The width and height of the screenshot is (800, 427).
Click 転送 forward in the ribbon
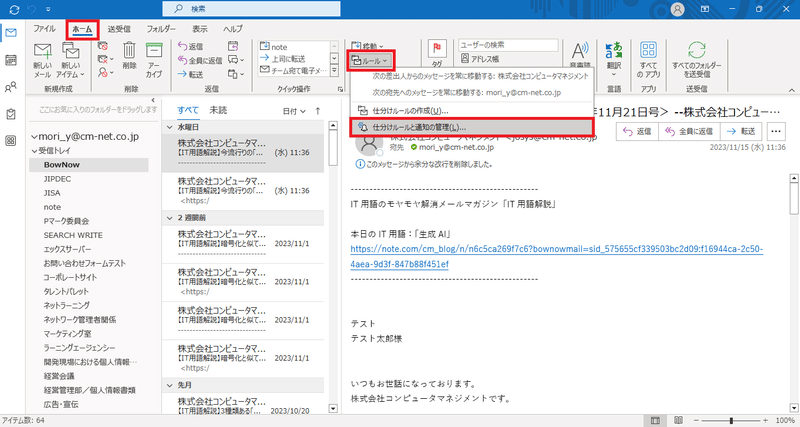[x=190, y=74]
